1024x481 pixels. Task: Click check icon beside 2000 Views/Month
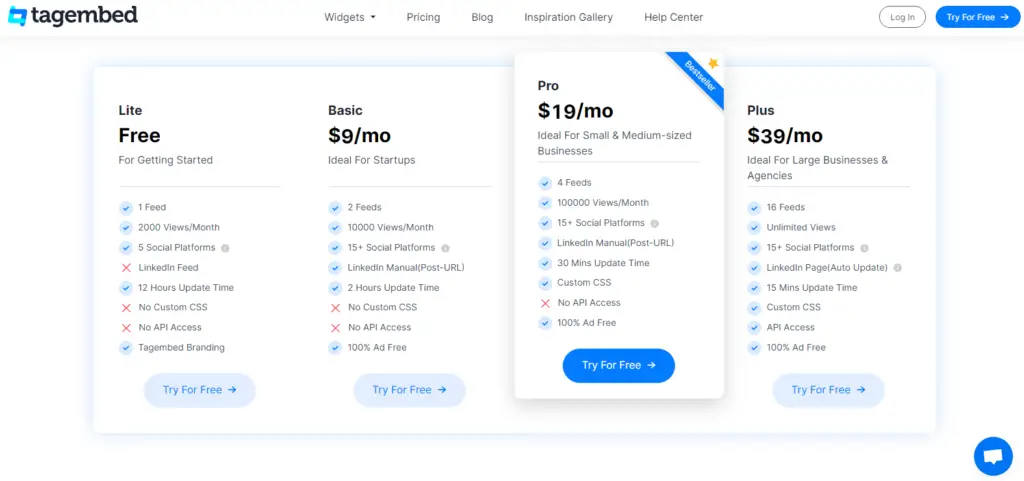[126, 228]
